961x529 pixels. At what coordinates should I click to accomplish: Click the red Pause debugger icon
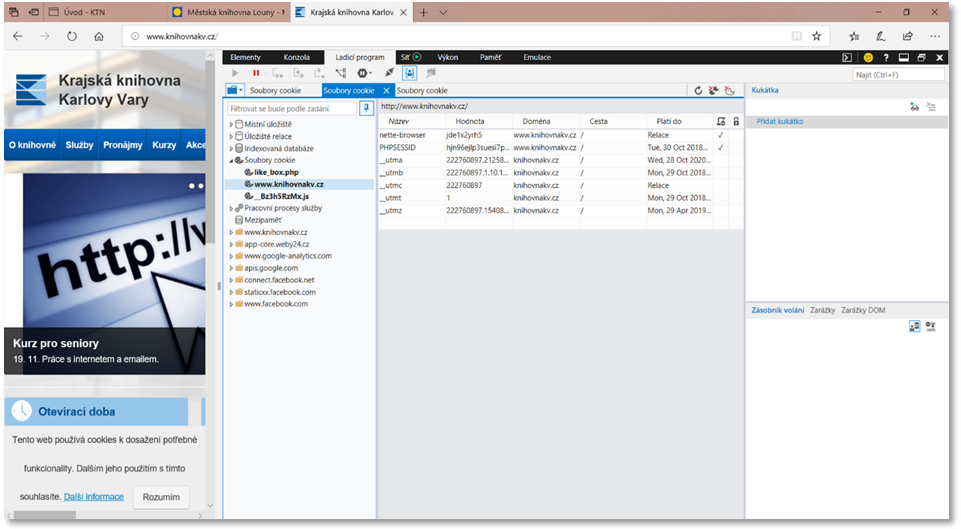click(256, 73)
